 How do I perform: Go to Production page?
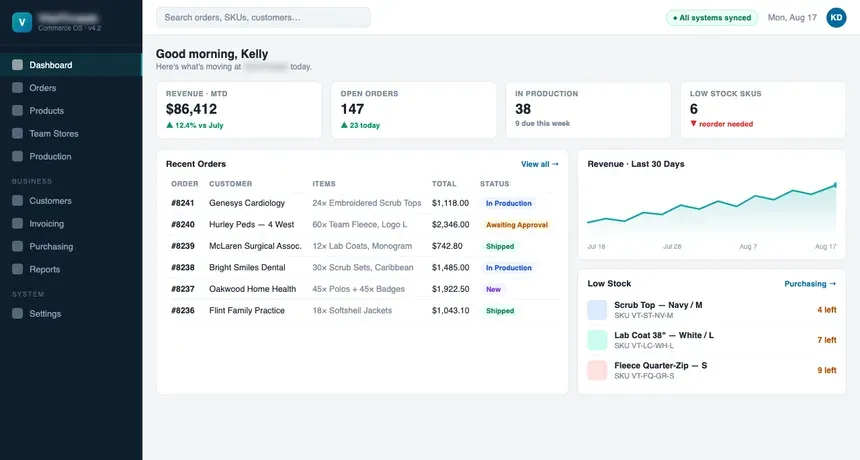coord(71,156)
